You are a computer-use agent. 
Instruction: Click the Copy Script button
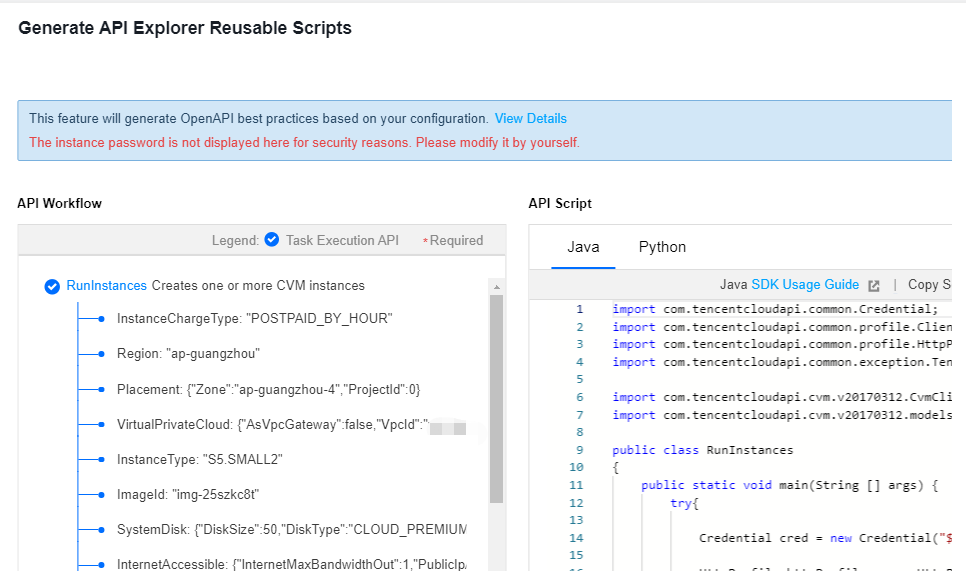tap(928, 285)
